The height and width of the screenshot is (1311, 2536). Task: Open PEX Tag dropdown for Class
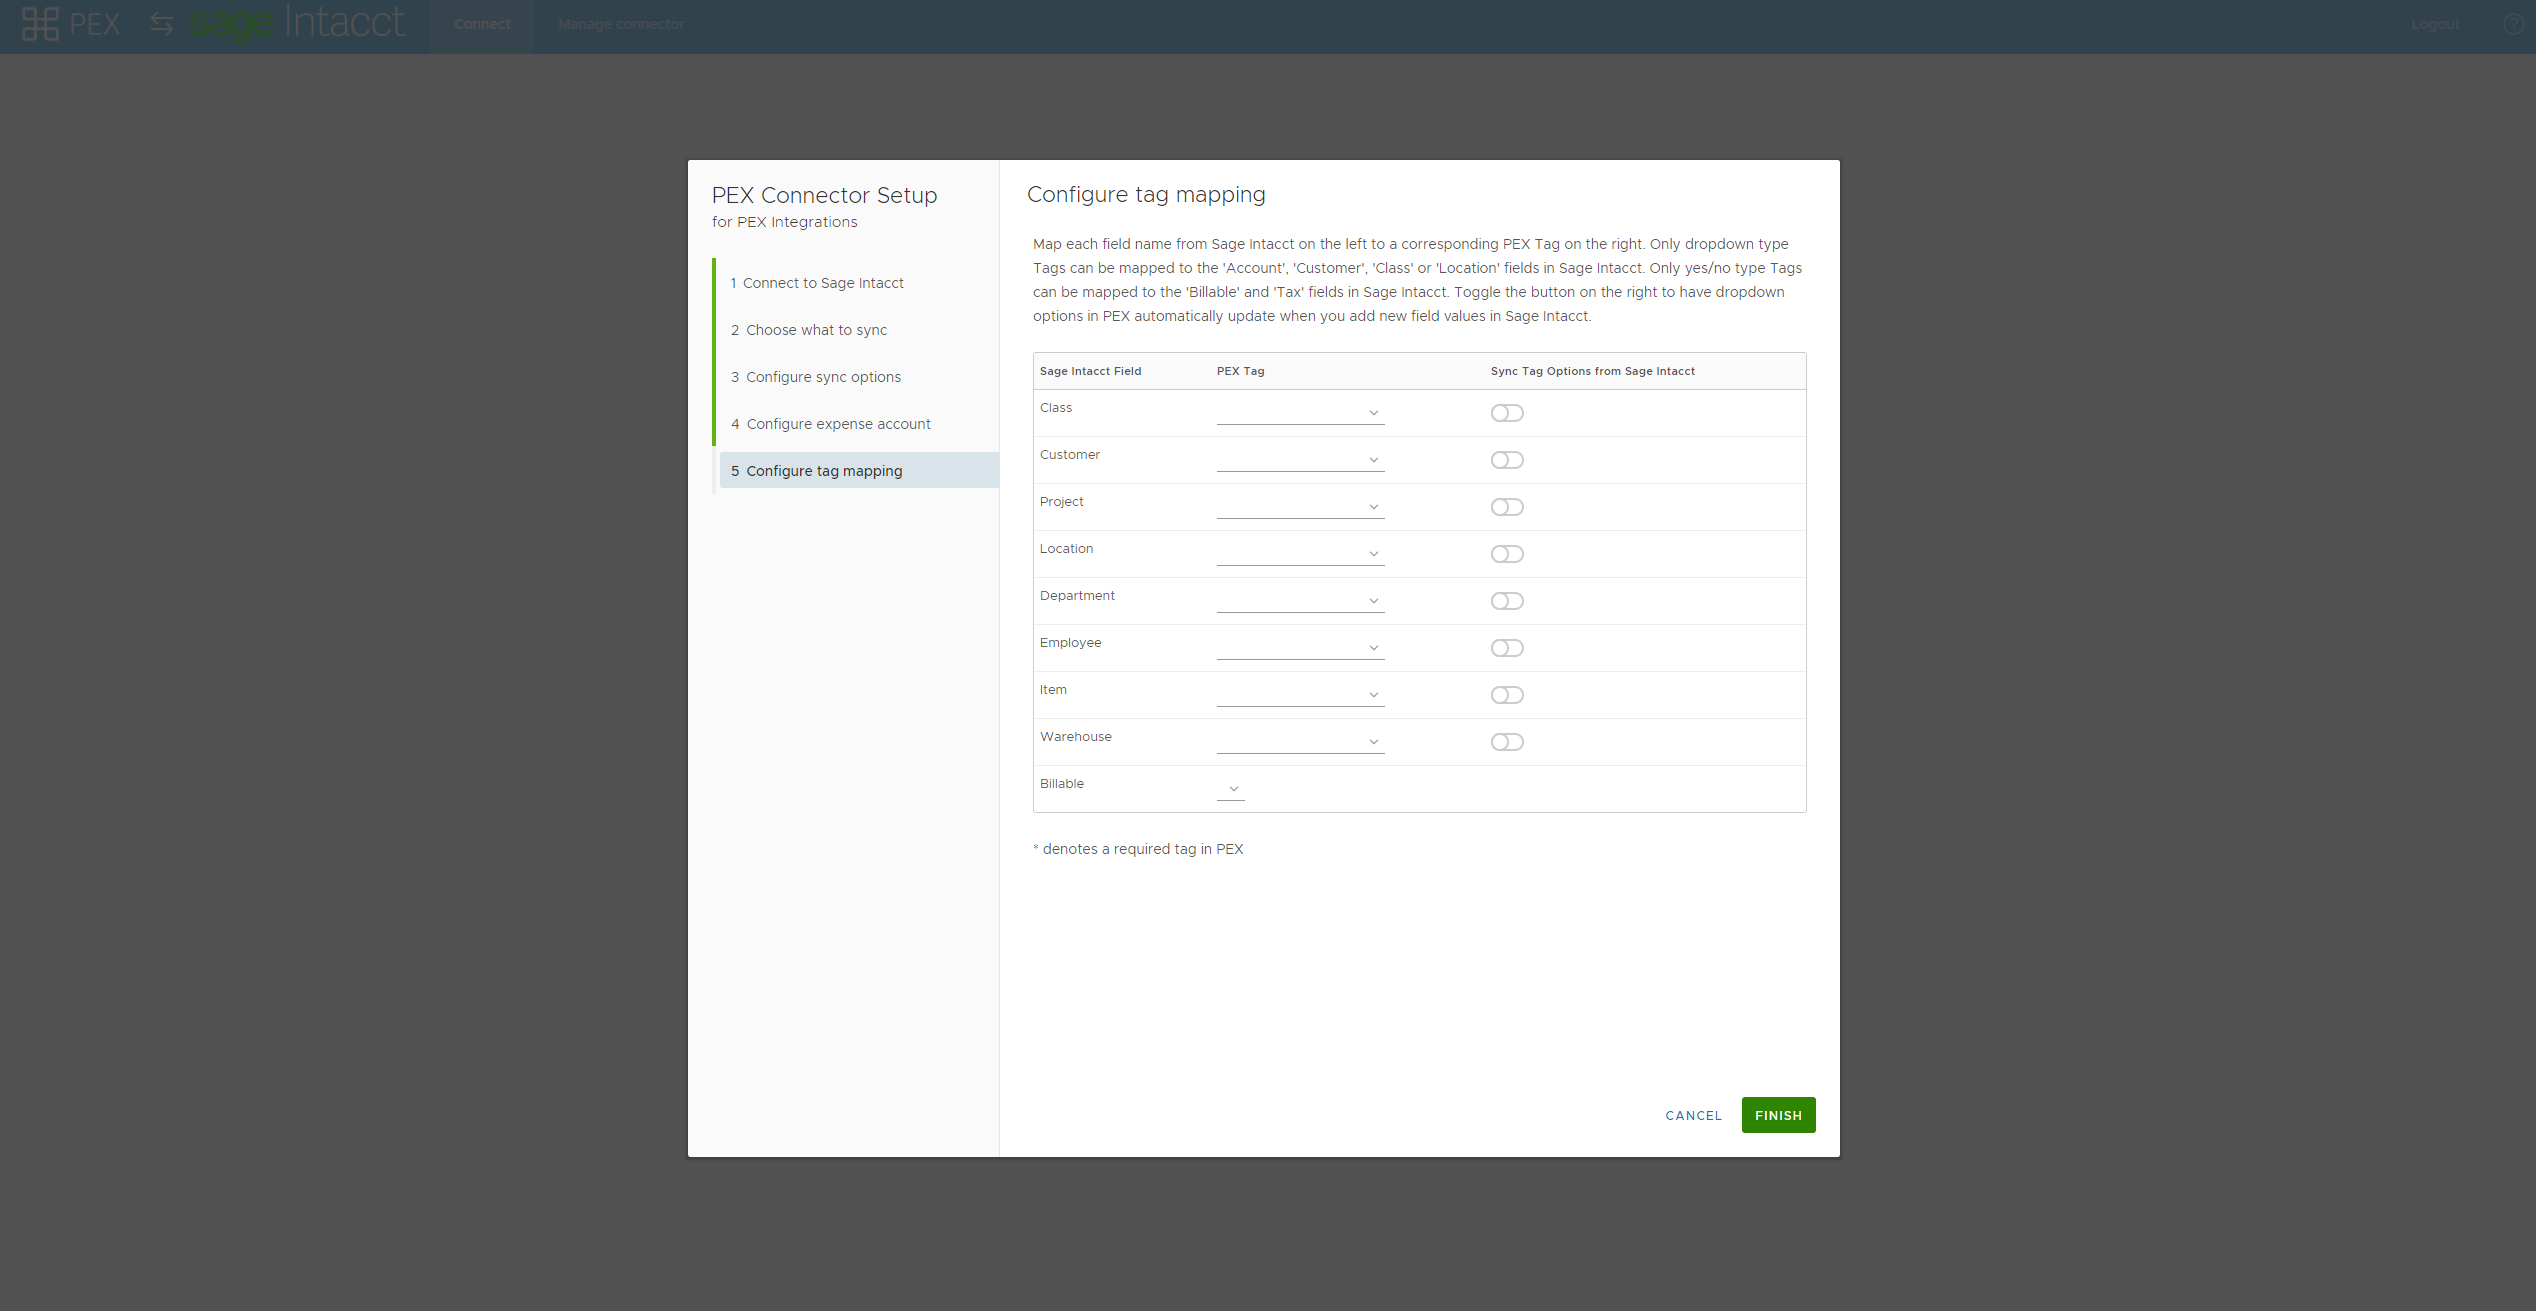1299,413
